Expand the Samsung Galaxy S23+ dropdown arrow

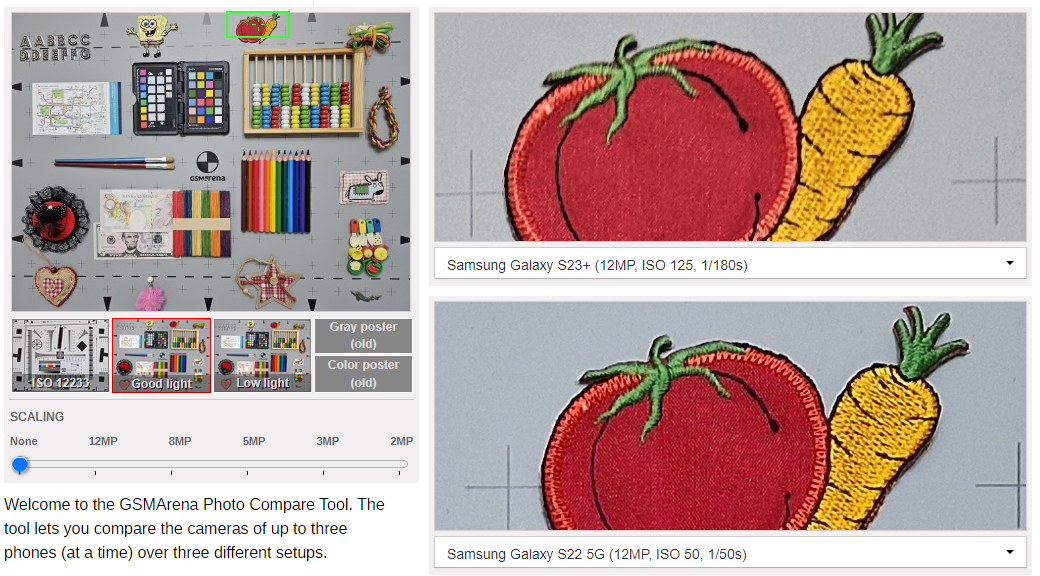click(x=1009, y=263)
